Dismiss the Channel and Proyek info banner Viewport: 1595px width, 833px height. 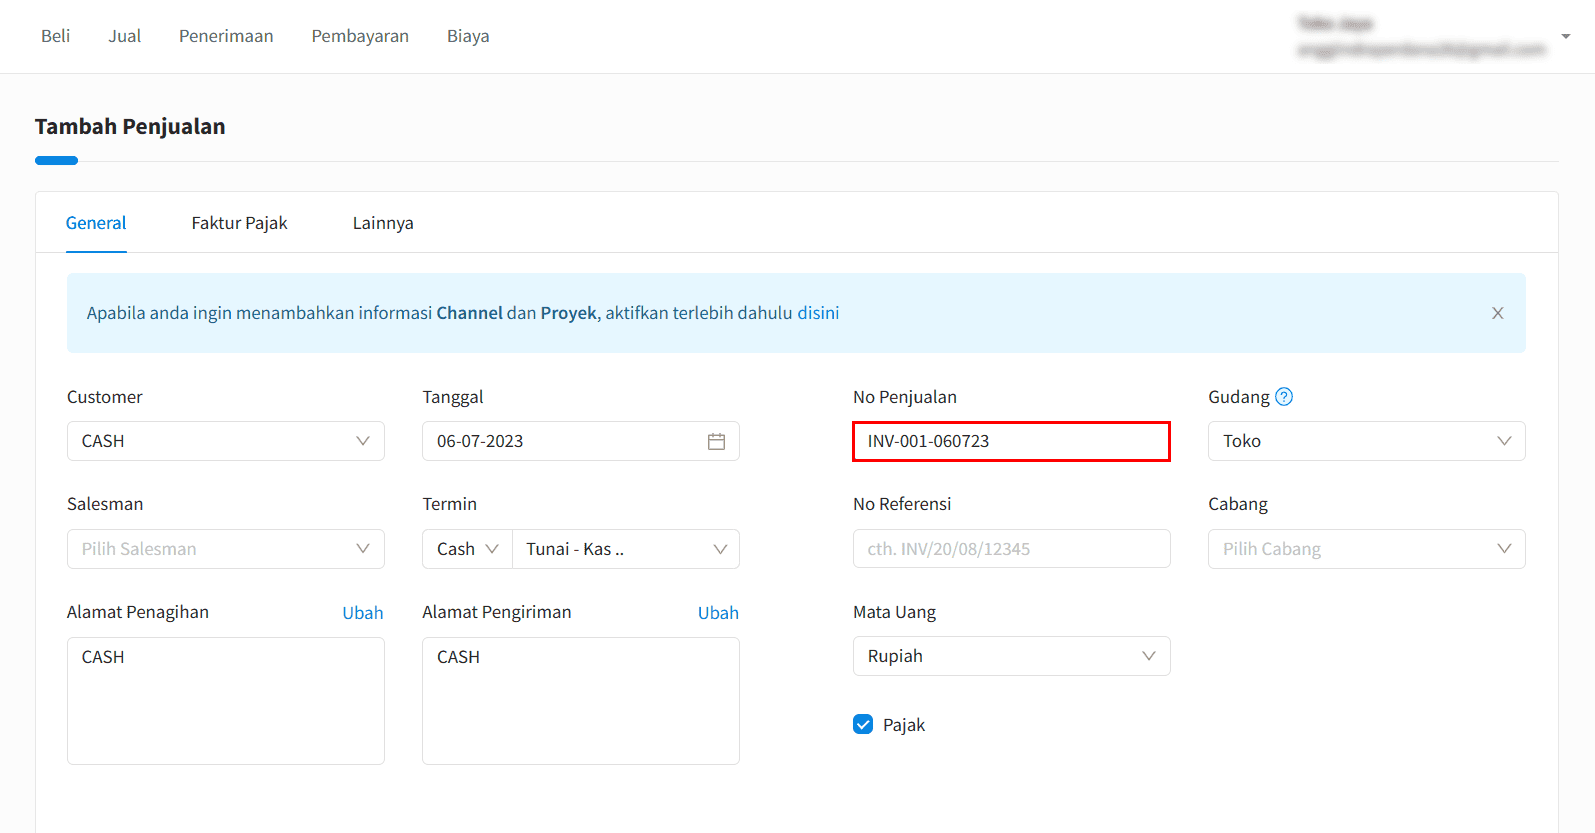1497,313
